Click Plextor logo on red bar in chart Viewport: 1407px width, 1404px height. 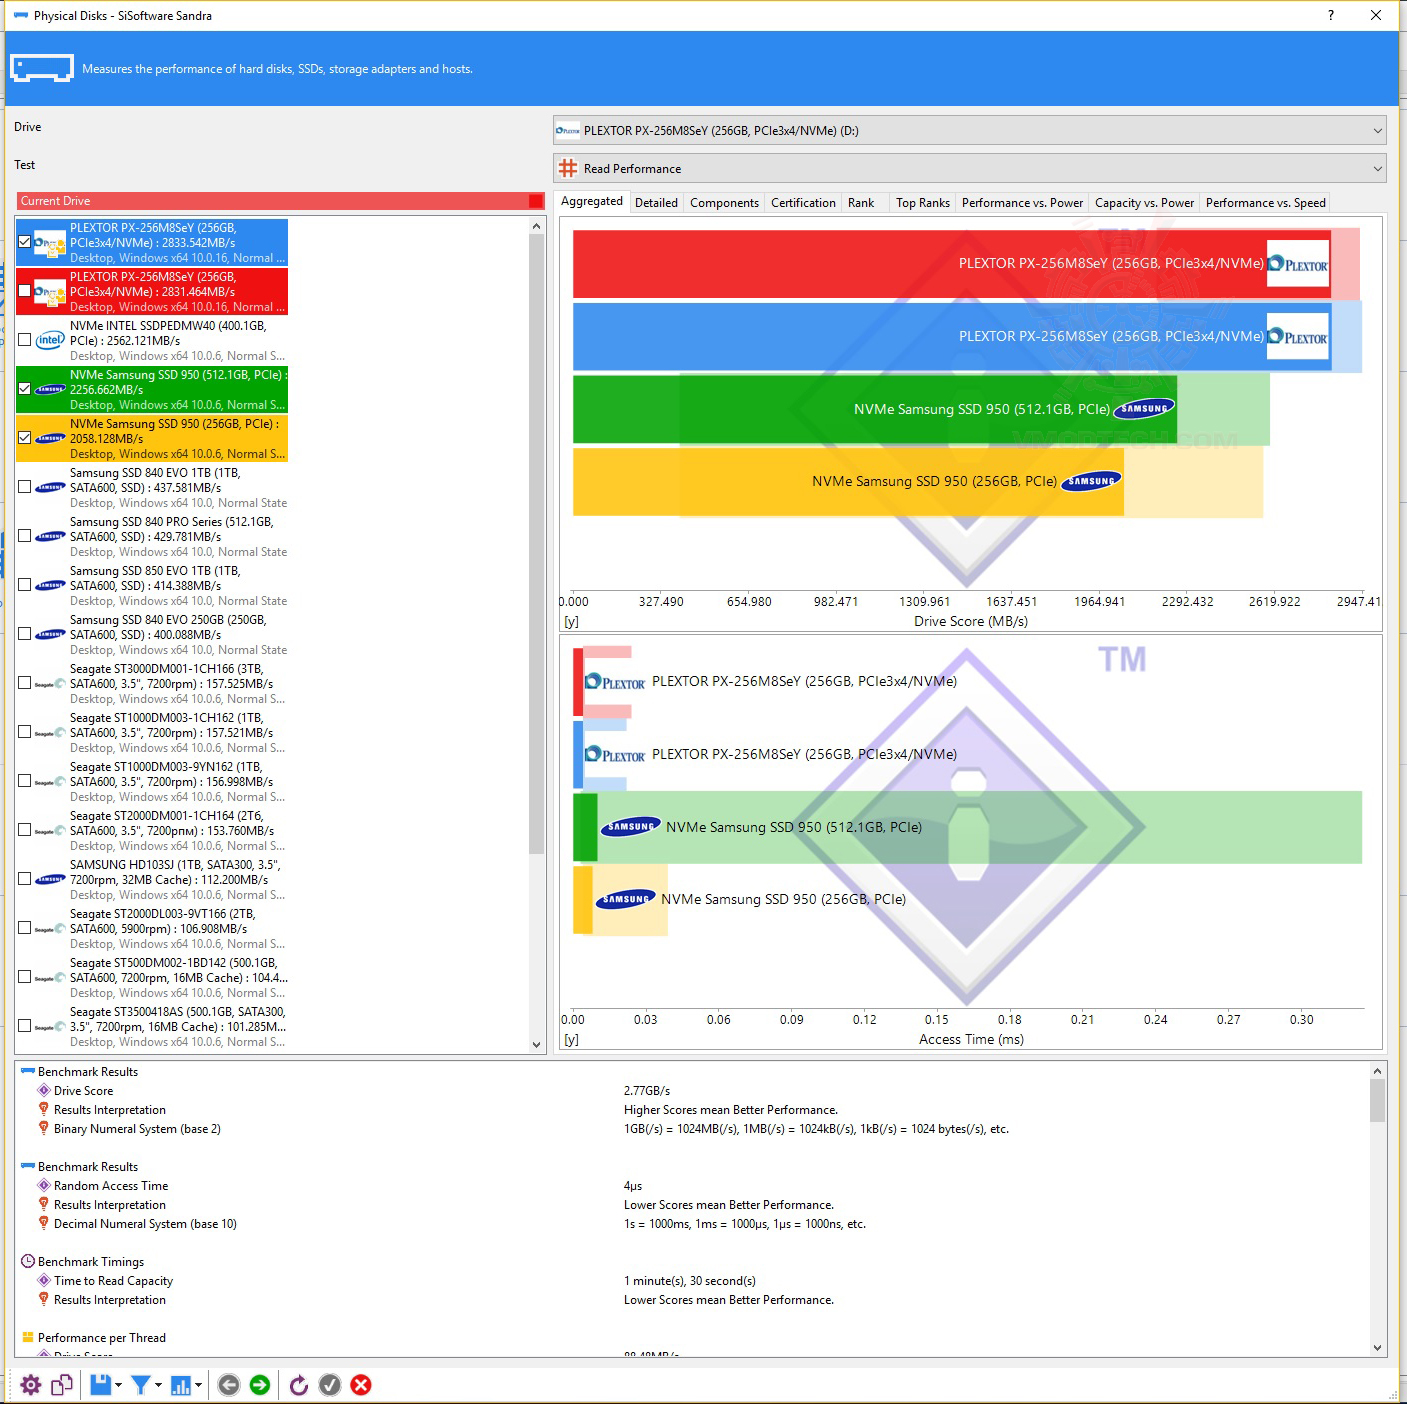[1298, 264]
